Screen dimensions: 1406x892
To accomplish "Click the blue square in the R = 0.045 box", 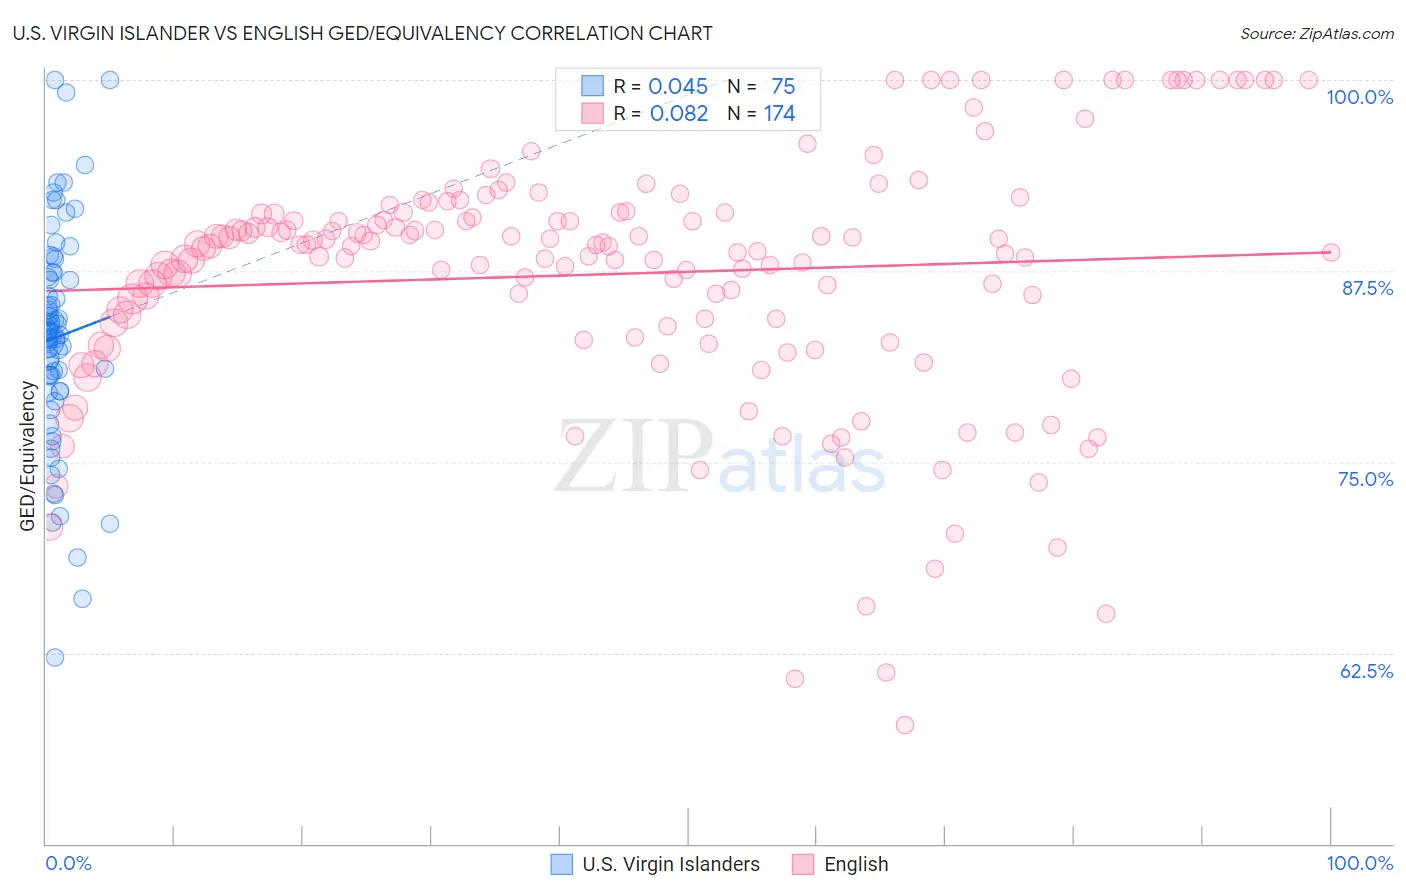I will [593, 86].
